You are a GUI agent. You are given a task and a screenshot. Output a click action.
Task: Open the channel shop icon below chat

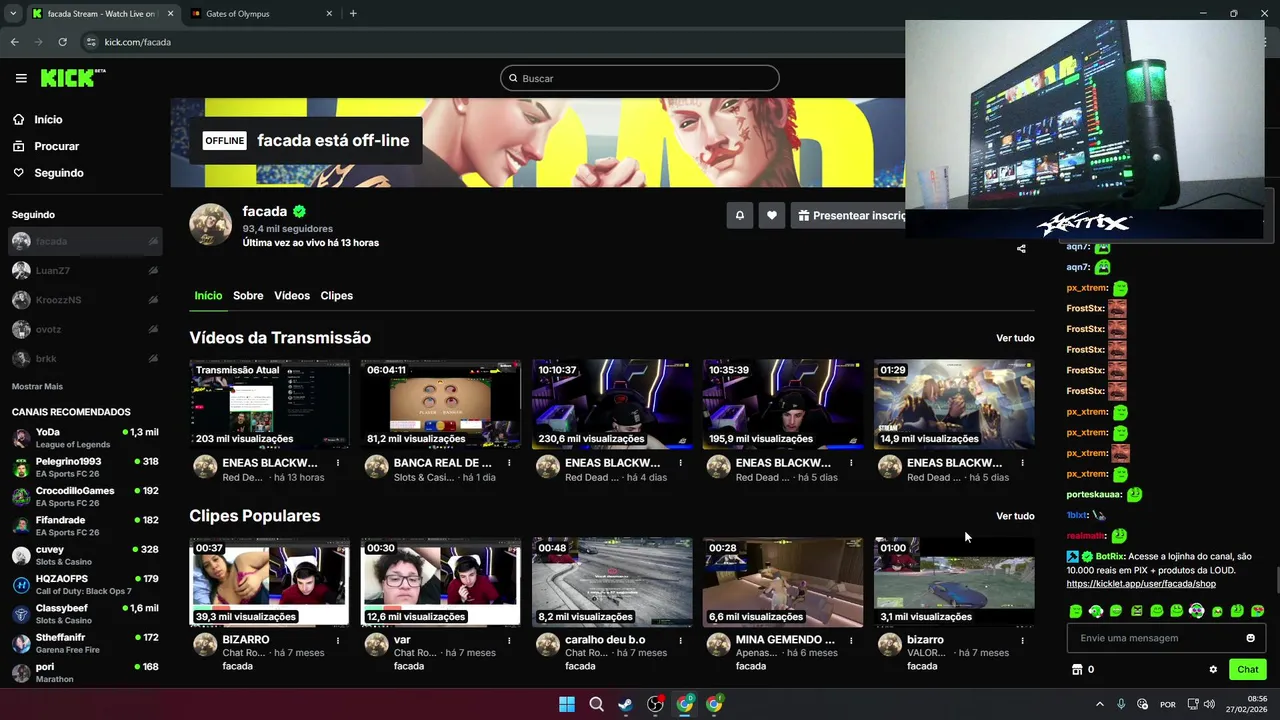1077,670
